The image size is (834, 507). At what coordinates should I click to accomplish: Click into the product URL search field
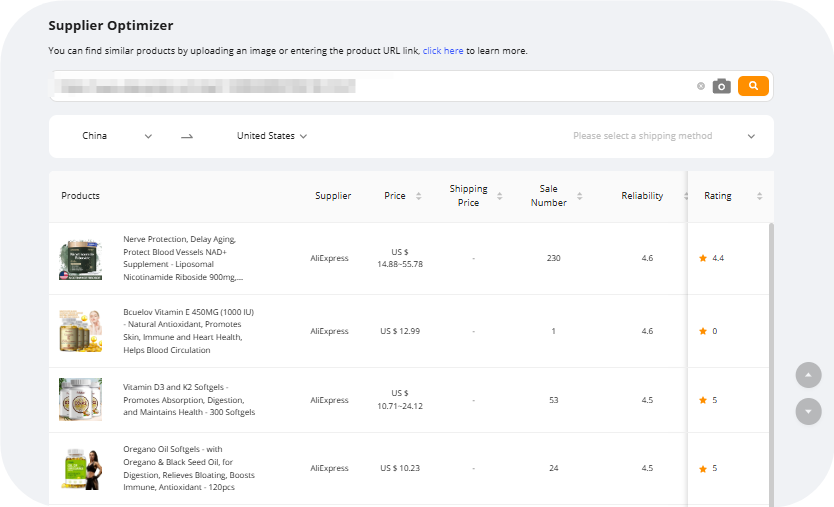pyautogui.click(x=370, y=86)
